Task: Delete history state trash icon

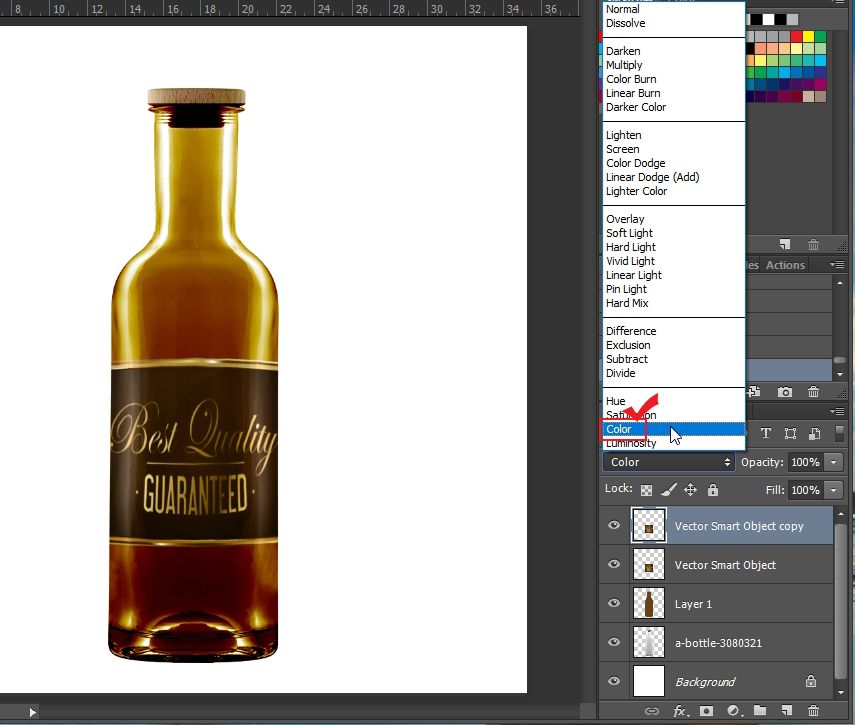Action: point(813,391)
